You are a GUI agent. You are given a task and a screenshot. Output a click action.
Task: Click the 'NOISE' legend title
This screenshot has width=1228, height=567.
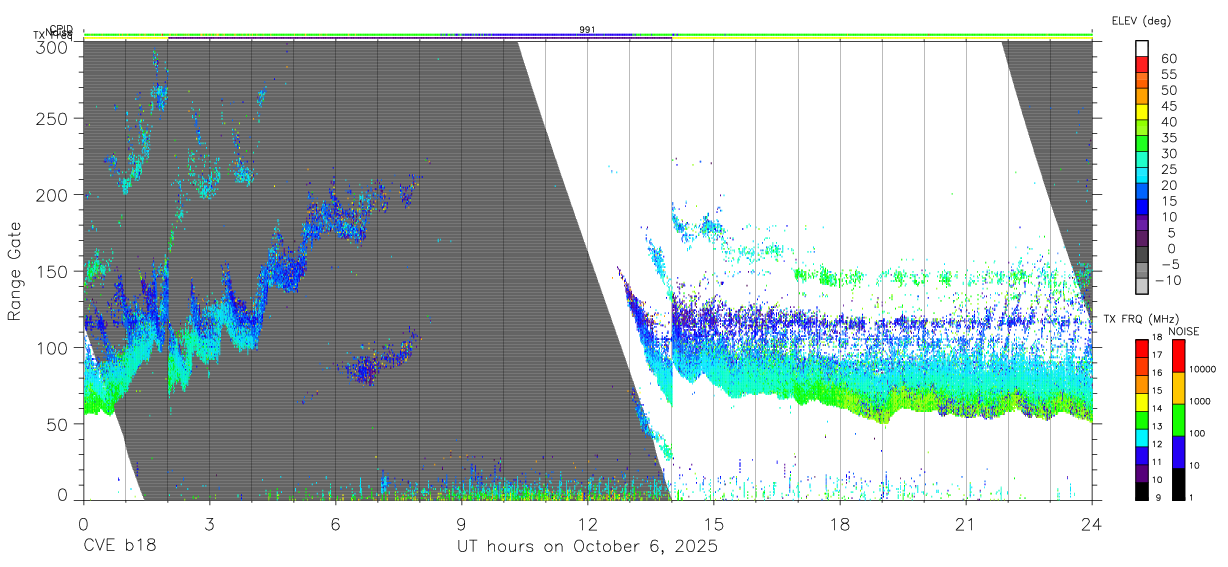coord(1183,330)
